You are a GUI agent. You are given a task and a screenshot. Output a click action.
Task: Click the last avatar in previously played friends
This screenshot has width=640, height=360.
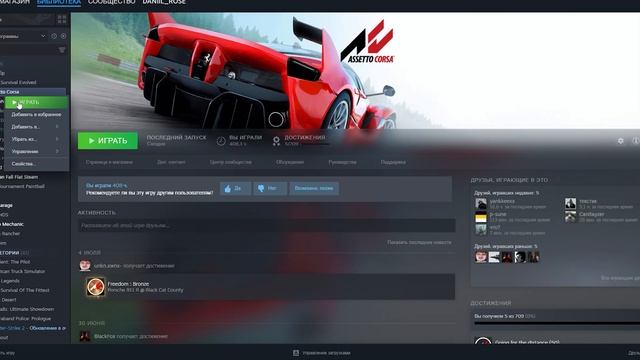point(533,257)
